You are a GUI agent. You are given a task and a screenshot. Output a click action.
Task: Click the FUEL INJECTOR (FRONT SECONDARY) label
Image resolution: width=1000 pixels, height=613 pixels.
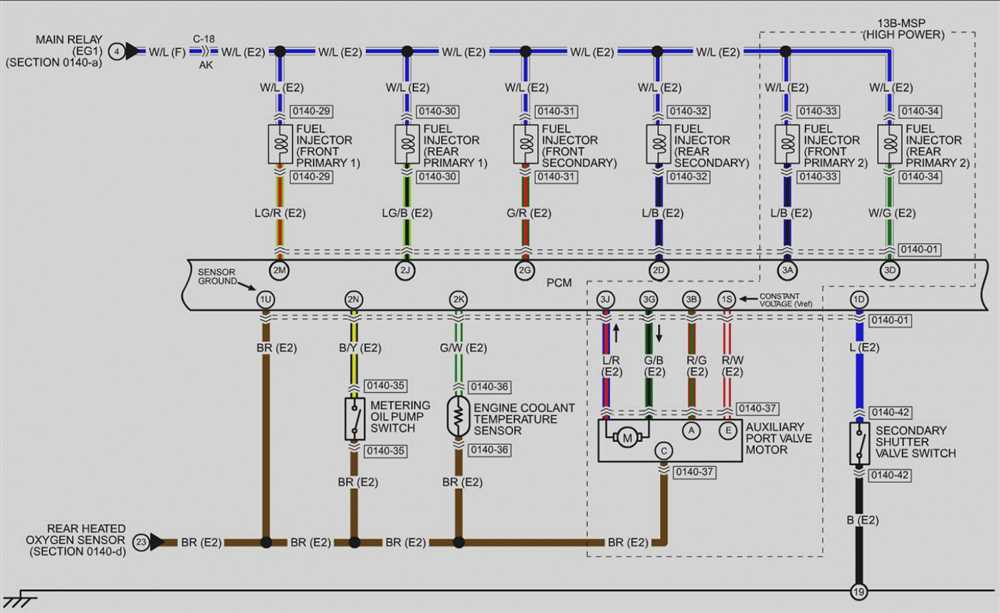point(579,145)
